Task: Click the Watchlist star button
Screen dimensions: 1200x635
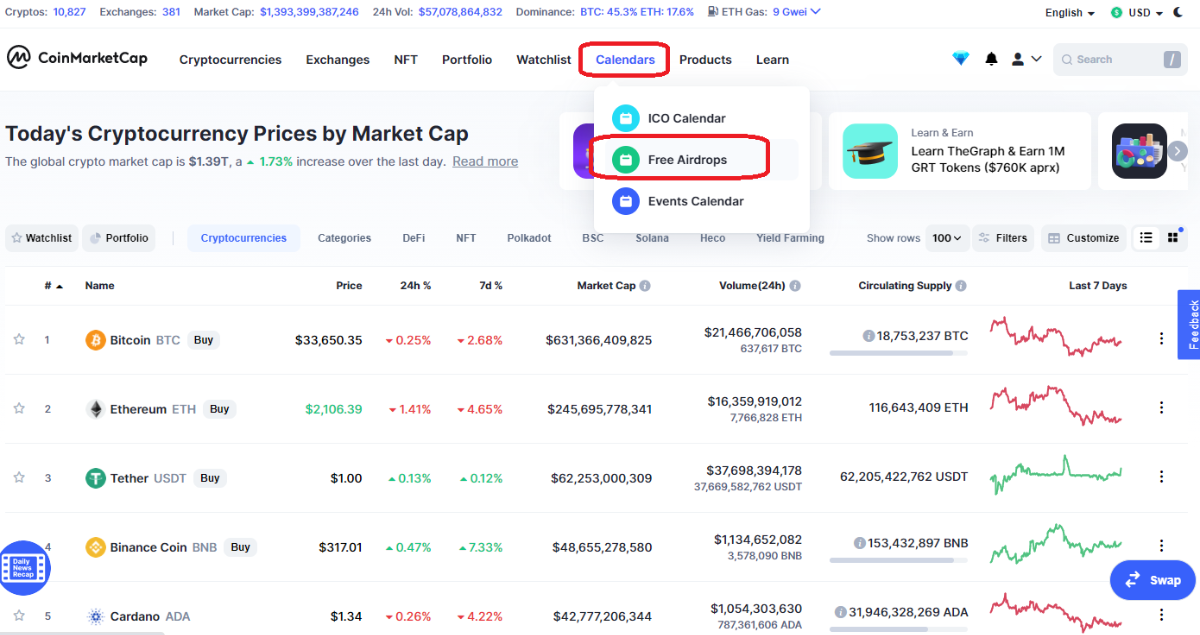Action: (43, 238)
